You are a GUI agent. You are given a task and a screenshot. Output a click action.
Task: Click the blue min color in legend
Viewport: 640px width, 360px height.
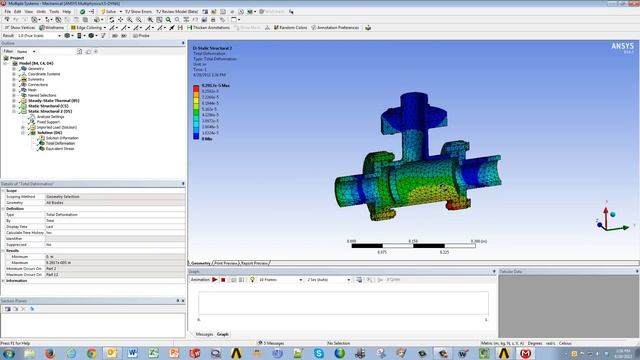pos(196,136)
